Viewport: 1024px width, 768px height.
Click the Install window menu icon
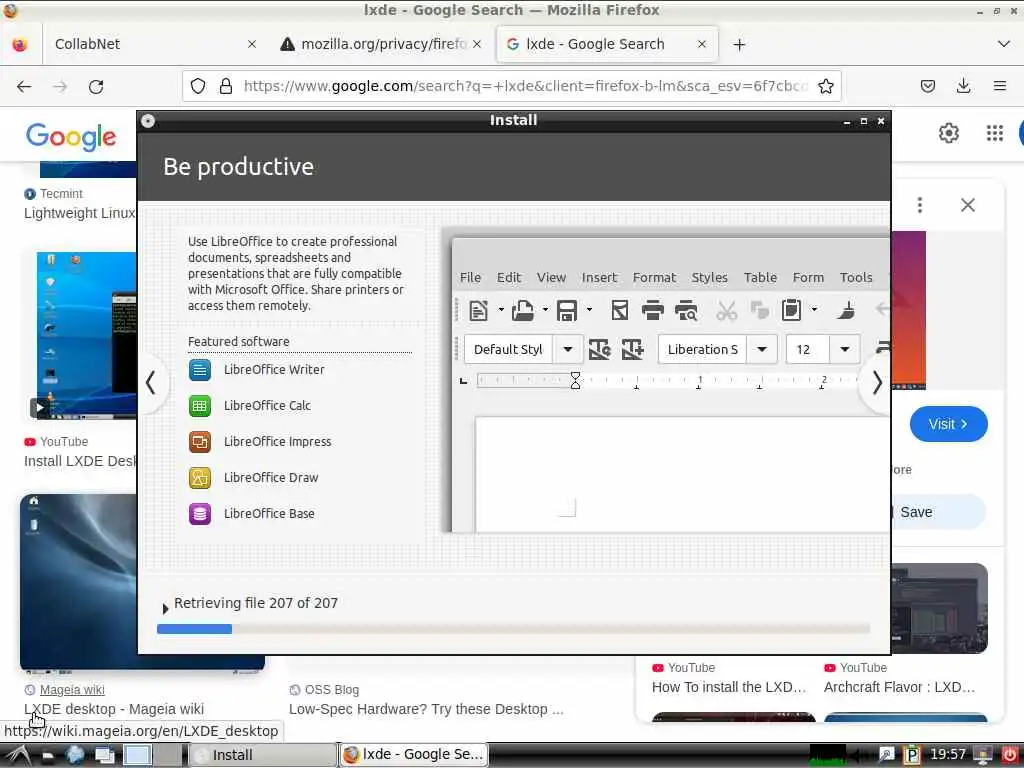pos(148,121)
